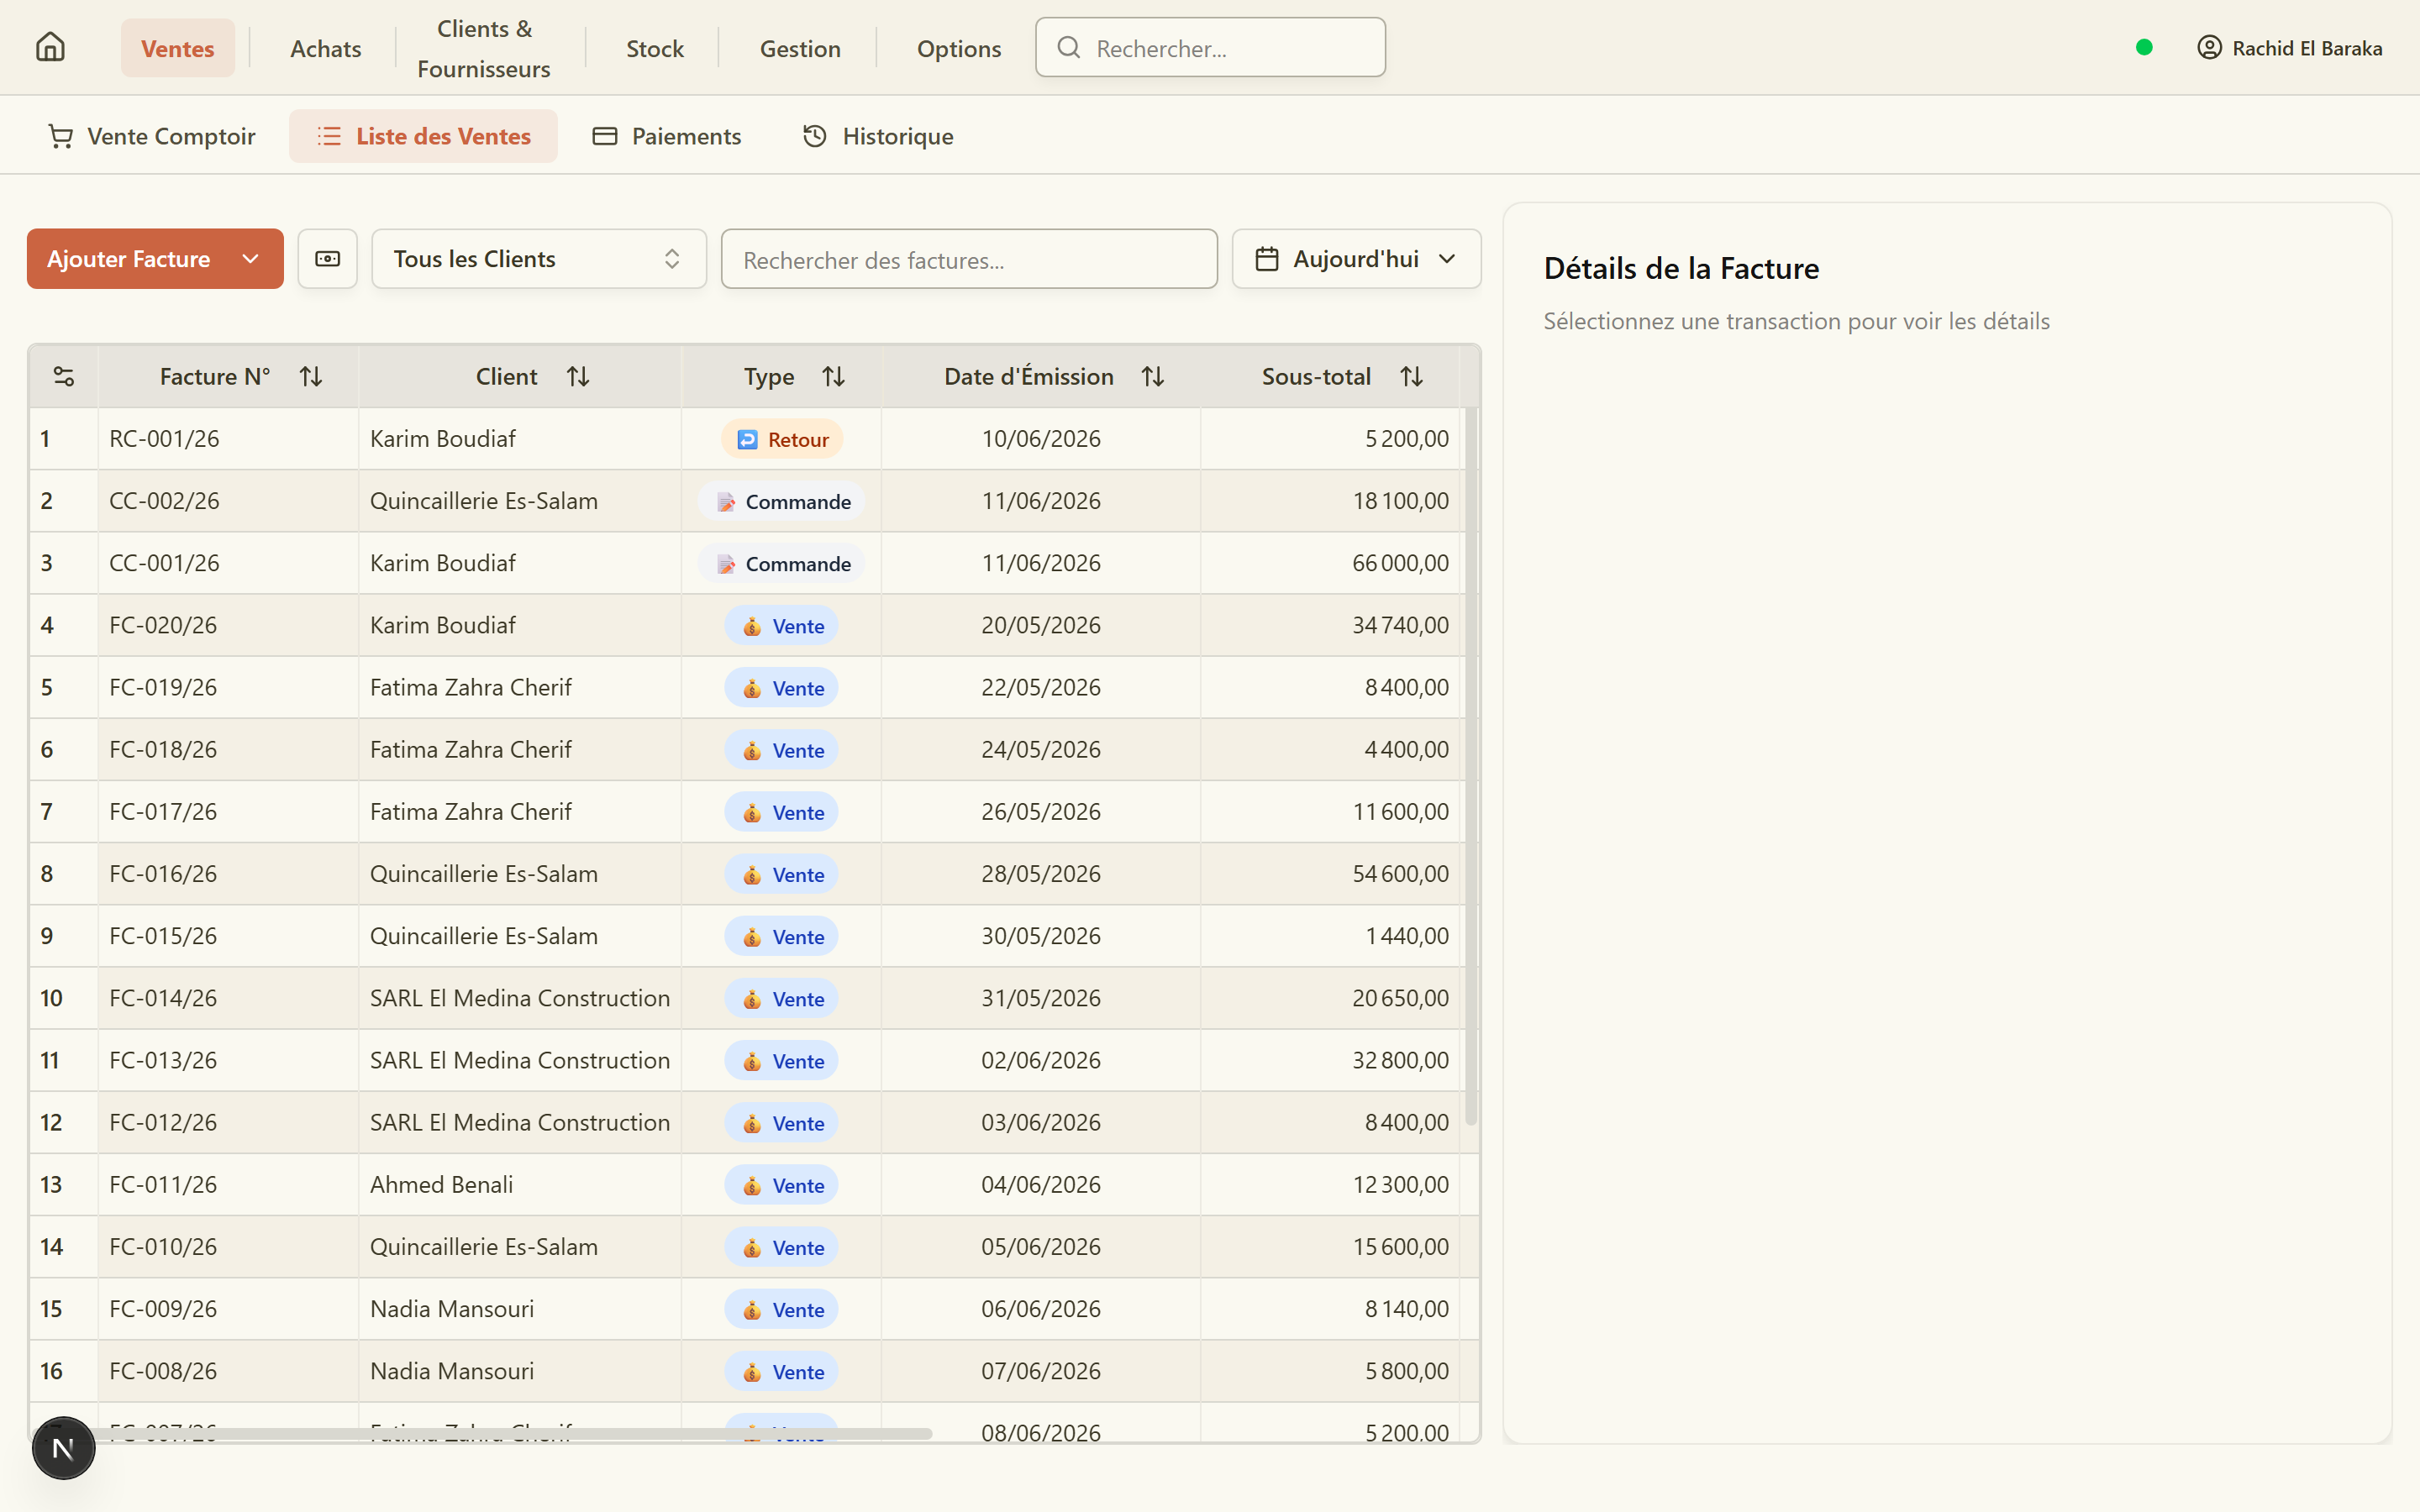The image size is (2420, 1512).
Task: Select invoice number FC-020/26
Action: (x=163, y=625)
